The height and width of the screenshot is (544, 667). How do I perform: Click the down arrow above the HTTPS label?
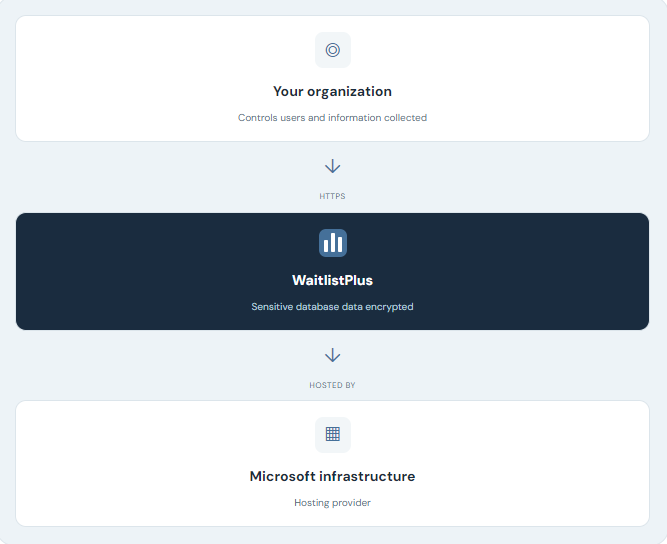[x=333, y=166]
